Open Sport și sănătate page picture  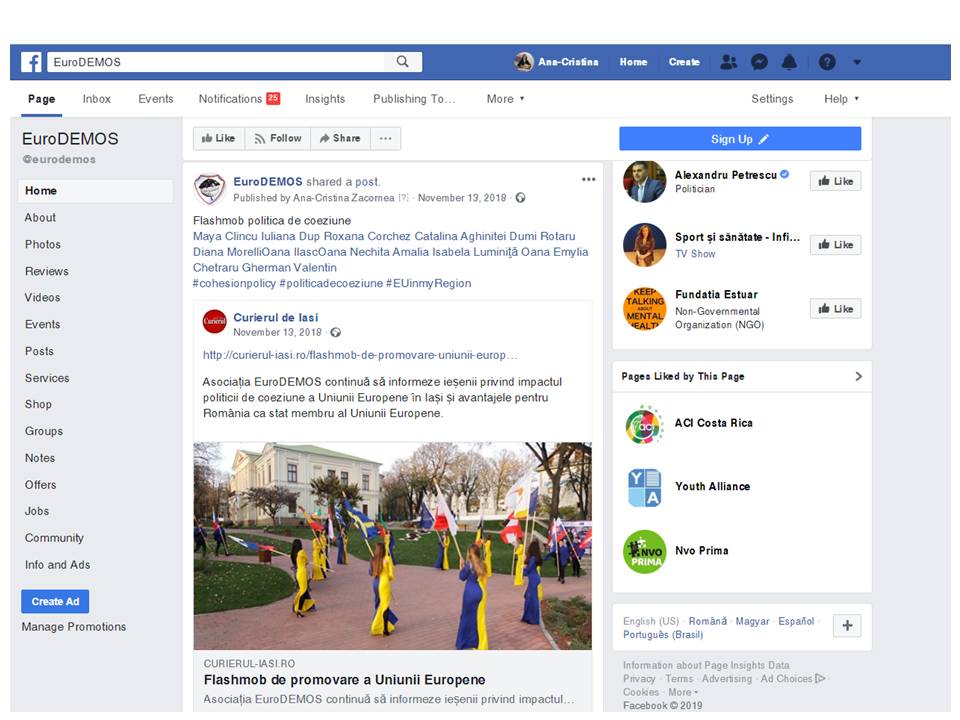tap(644, 244)
